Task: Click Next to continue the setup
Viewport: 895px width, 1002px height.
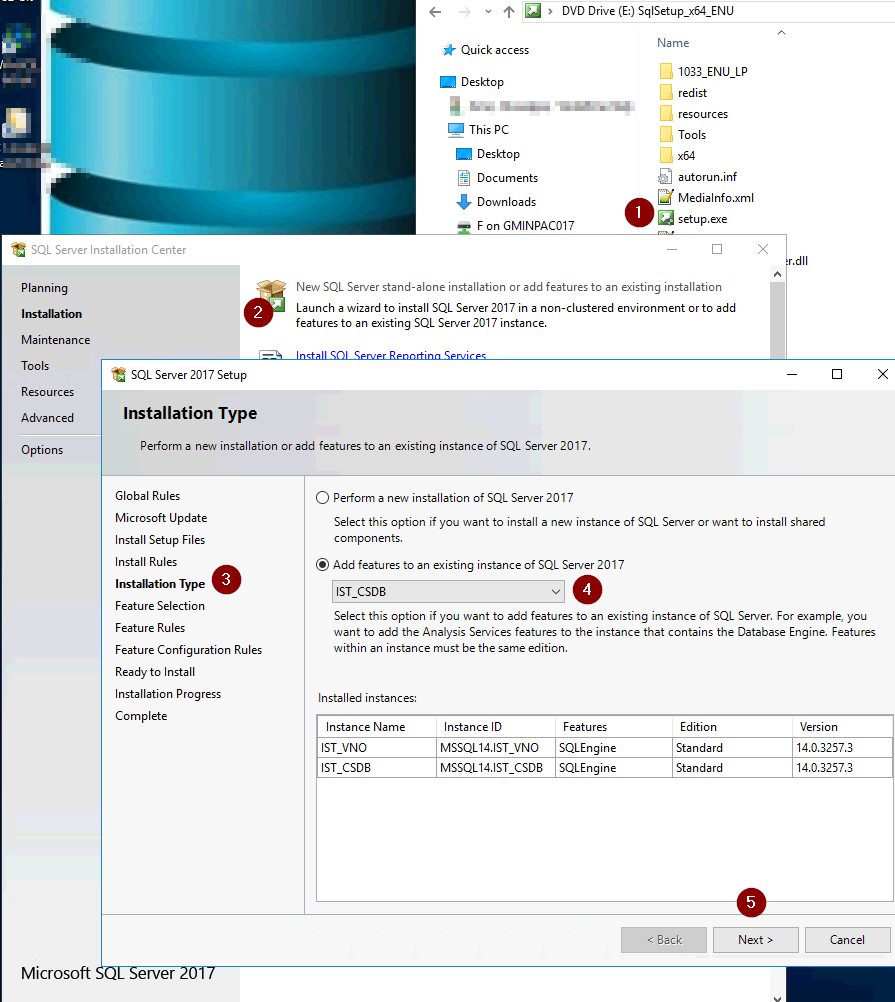Action: pos(755,939)
